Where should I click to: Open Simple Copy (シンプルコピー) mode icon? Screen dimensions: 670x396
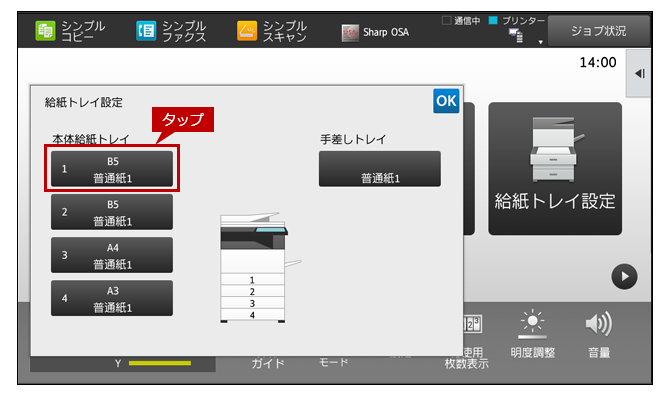pyautogui.click(x=46, y=31)
